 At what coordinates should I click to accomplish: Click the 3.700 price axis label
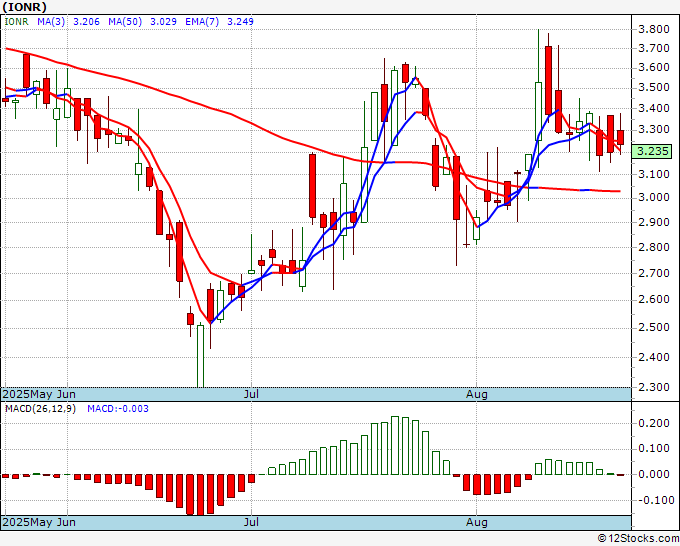pos(654,48)
